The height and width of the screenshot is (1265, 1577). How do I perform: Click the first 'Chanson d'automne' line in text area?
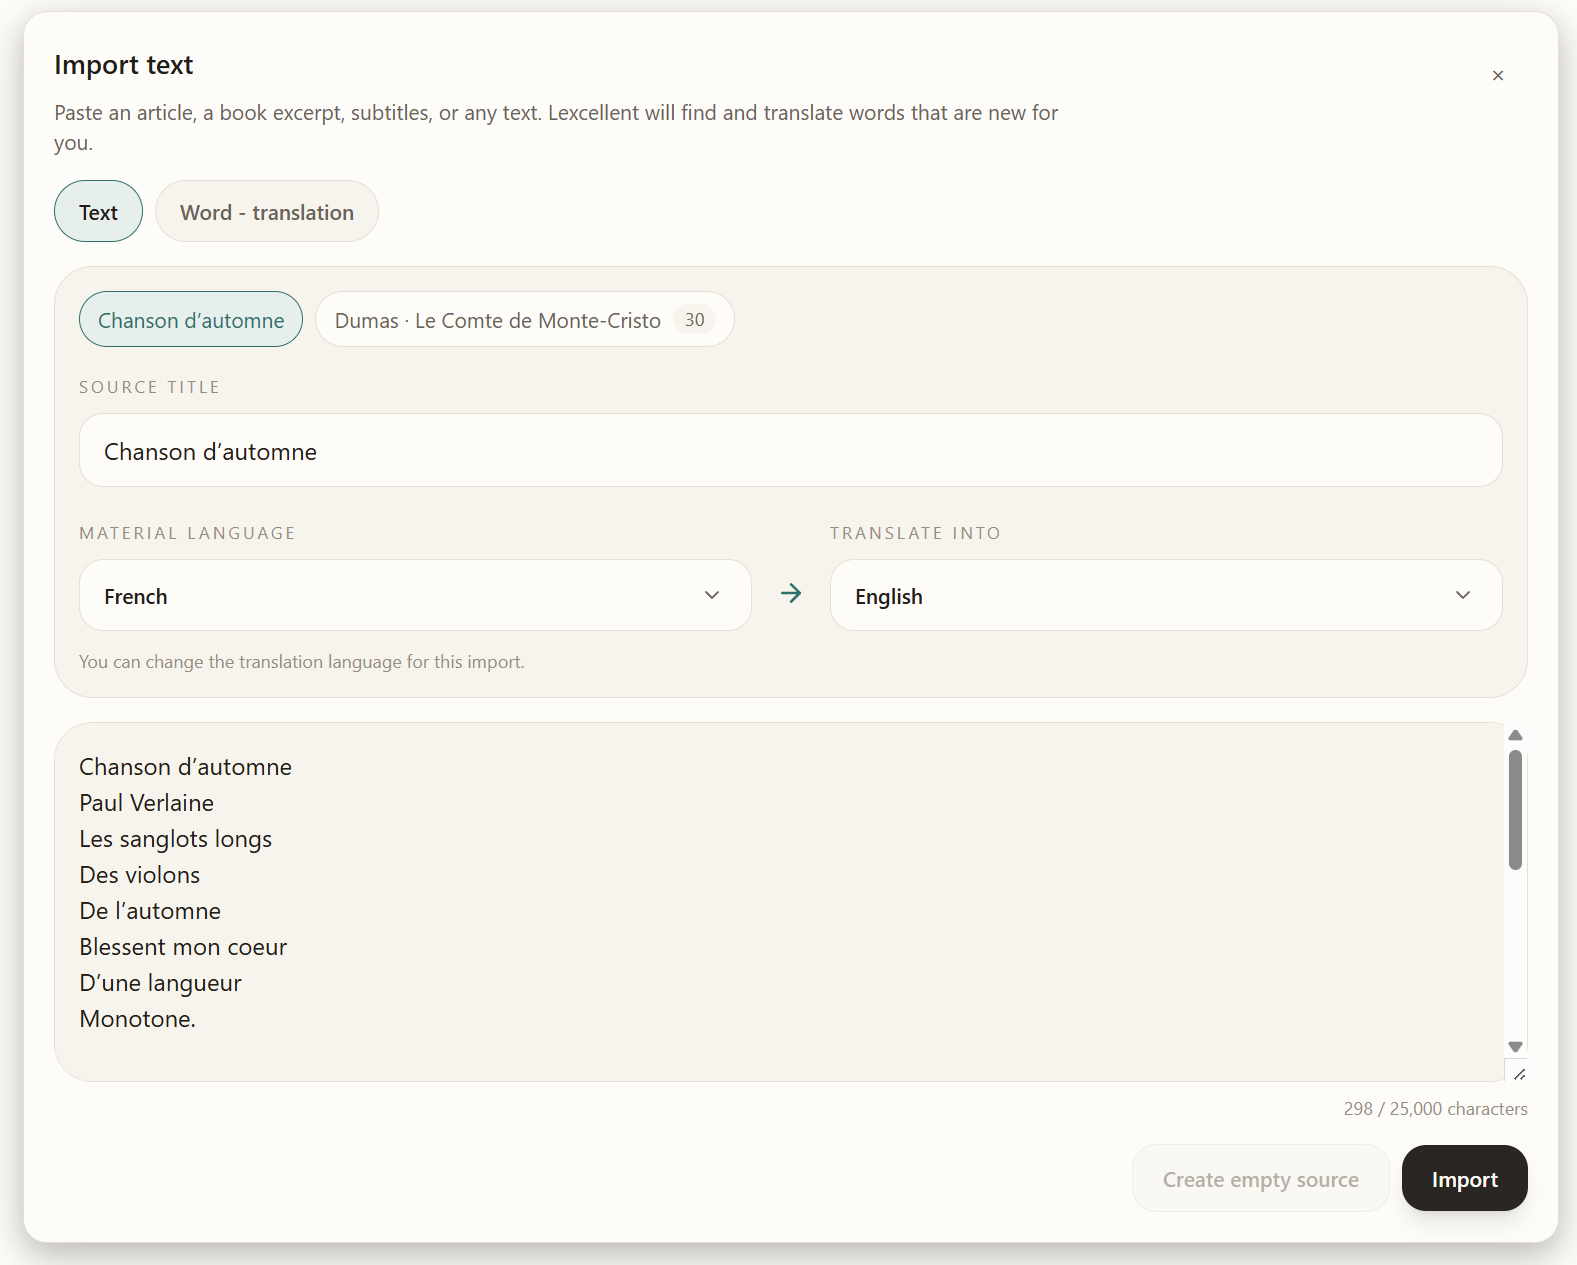[185, 767]
